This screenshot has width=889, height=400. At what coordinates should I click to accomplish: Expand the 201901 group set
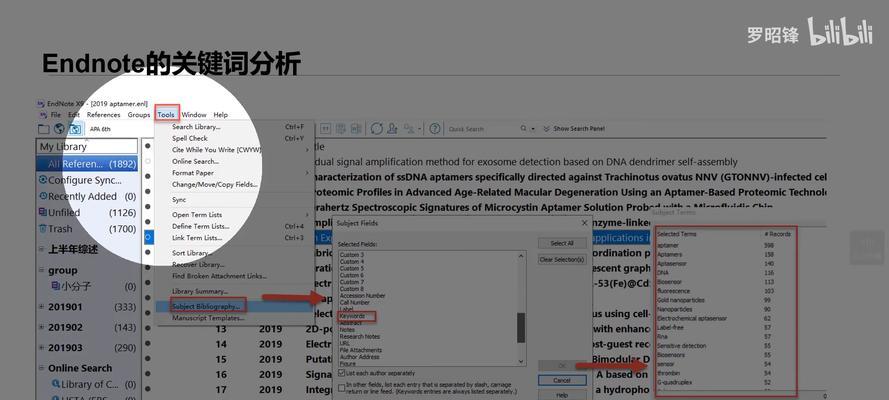pyautogui.click(x=41, y=307)
